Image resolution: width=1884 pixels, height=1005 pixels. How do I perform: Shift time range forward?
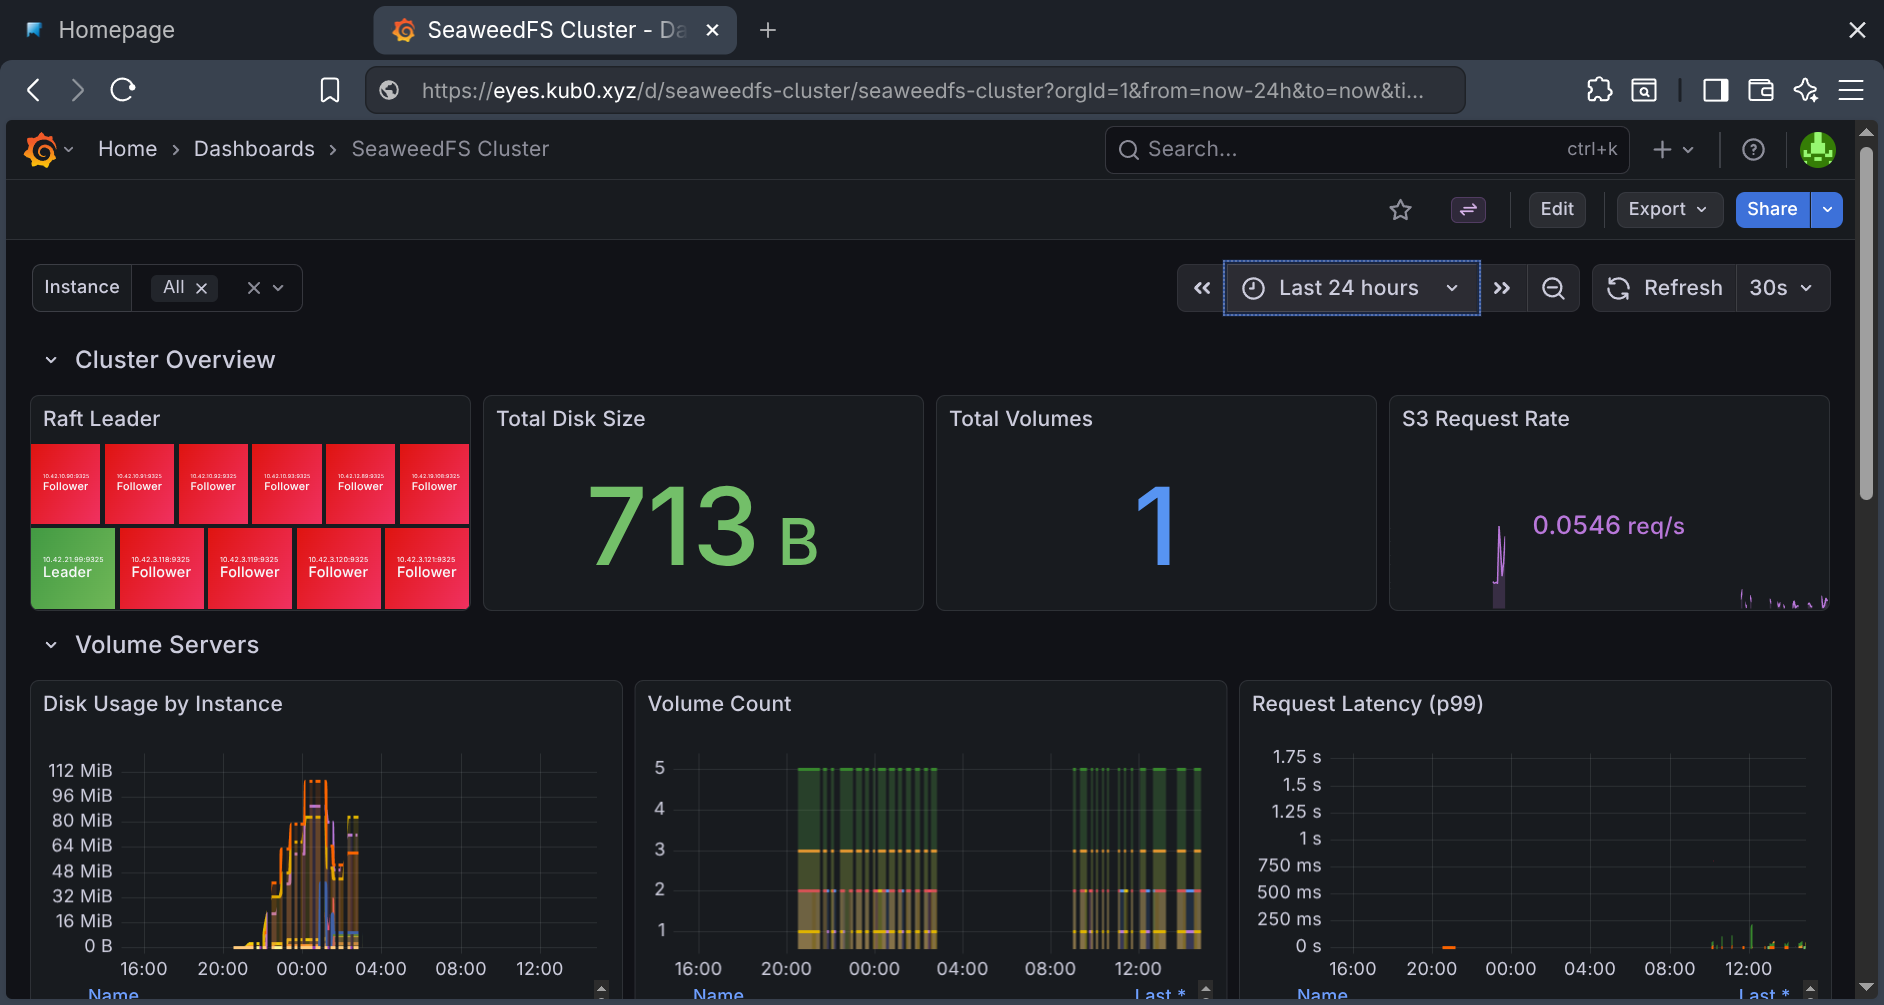tap(1501, 288)
